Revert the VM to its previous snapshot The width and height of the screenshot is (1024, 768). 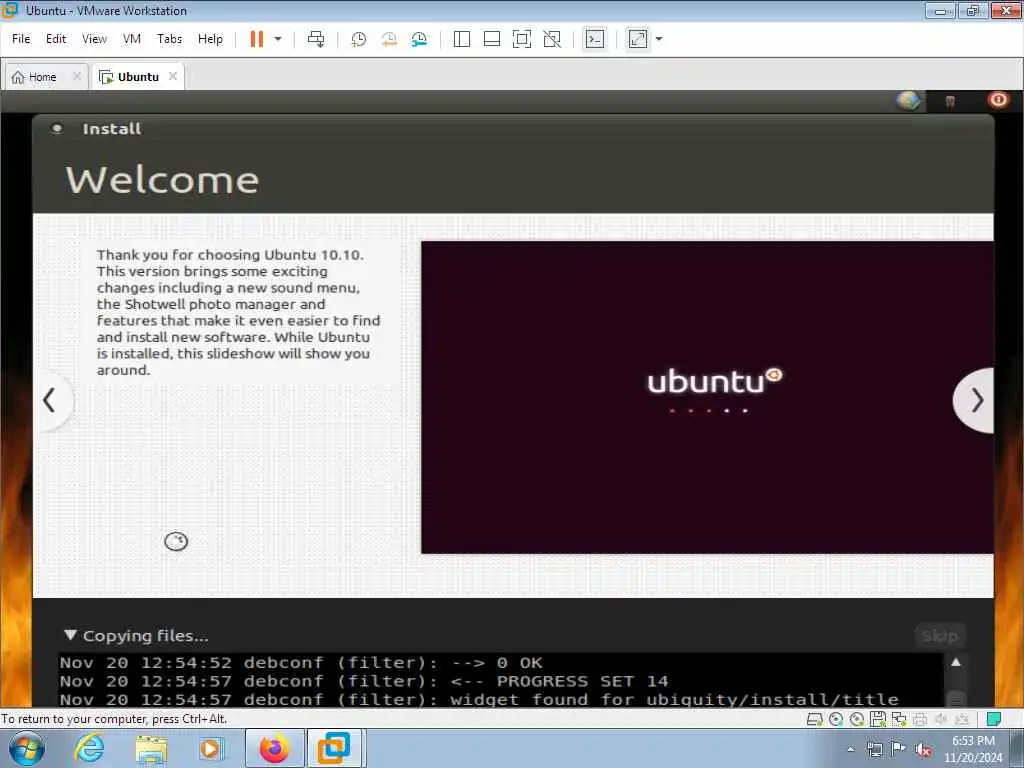tap(389, 39)
